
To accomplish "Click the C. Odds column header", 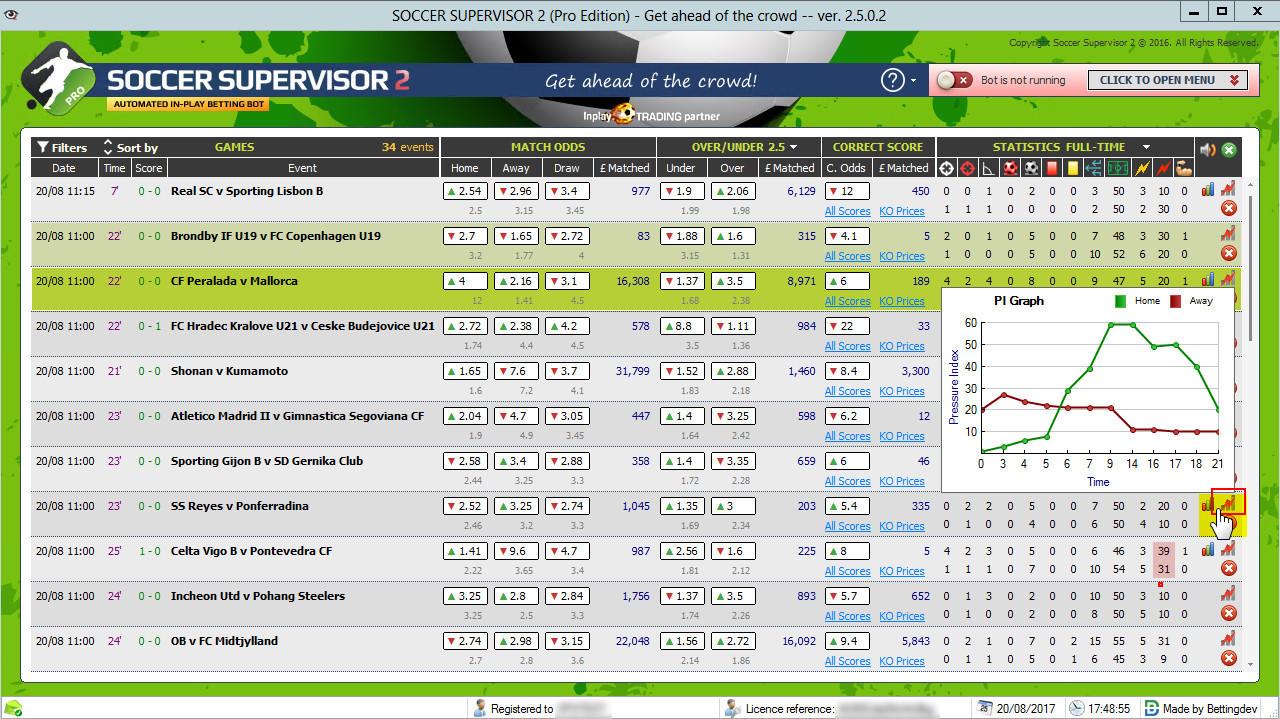I will 846,168.
